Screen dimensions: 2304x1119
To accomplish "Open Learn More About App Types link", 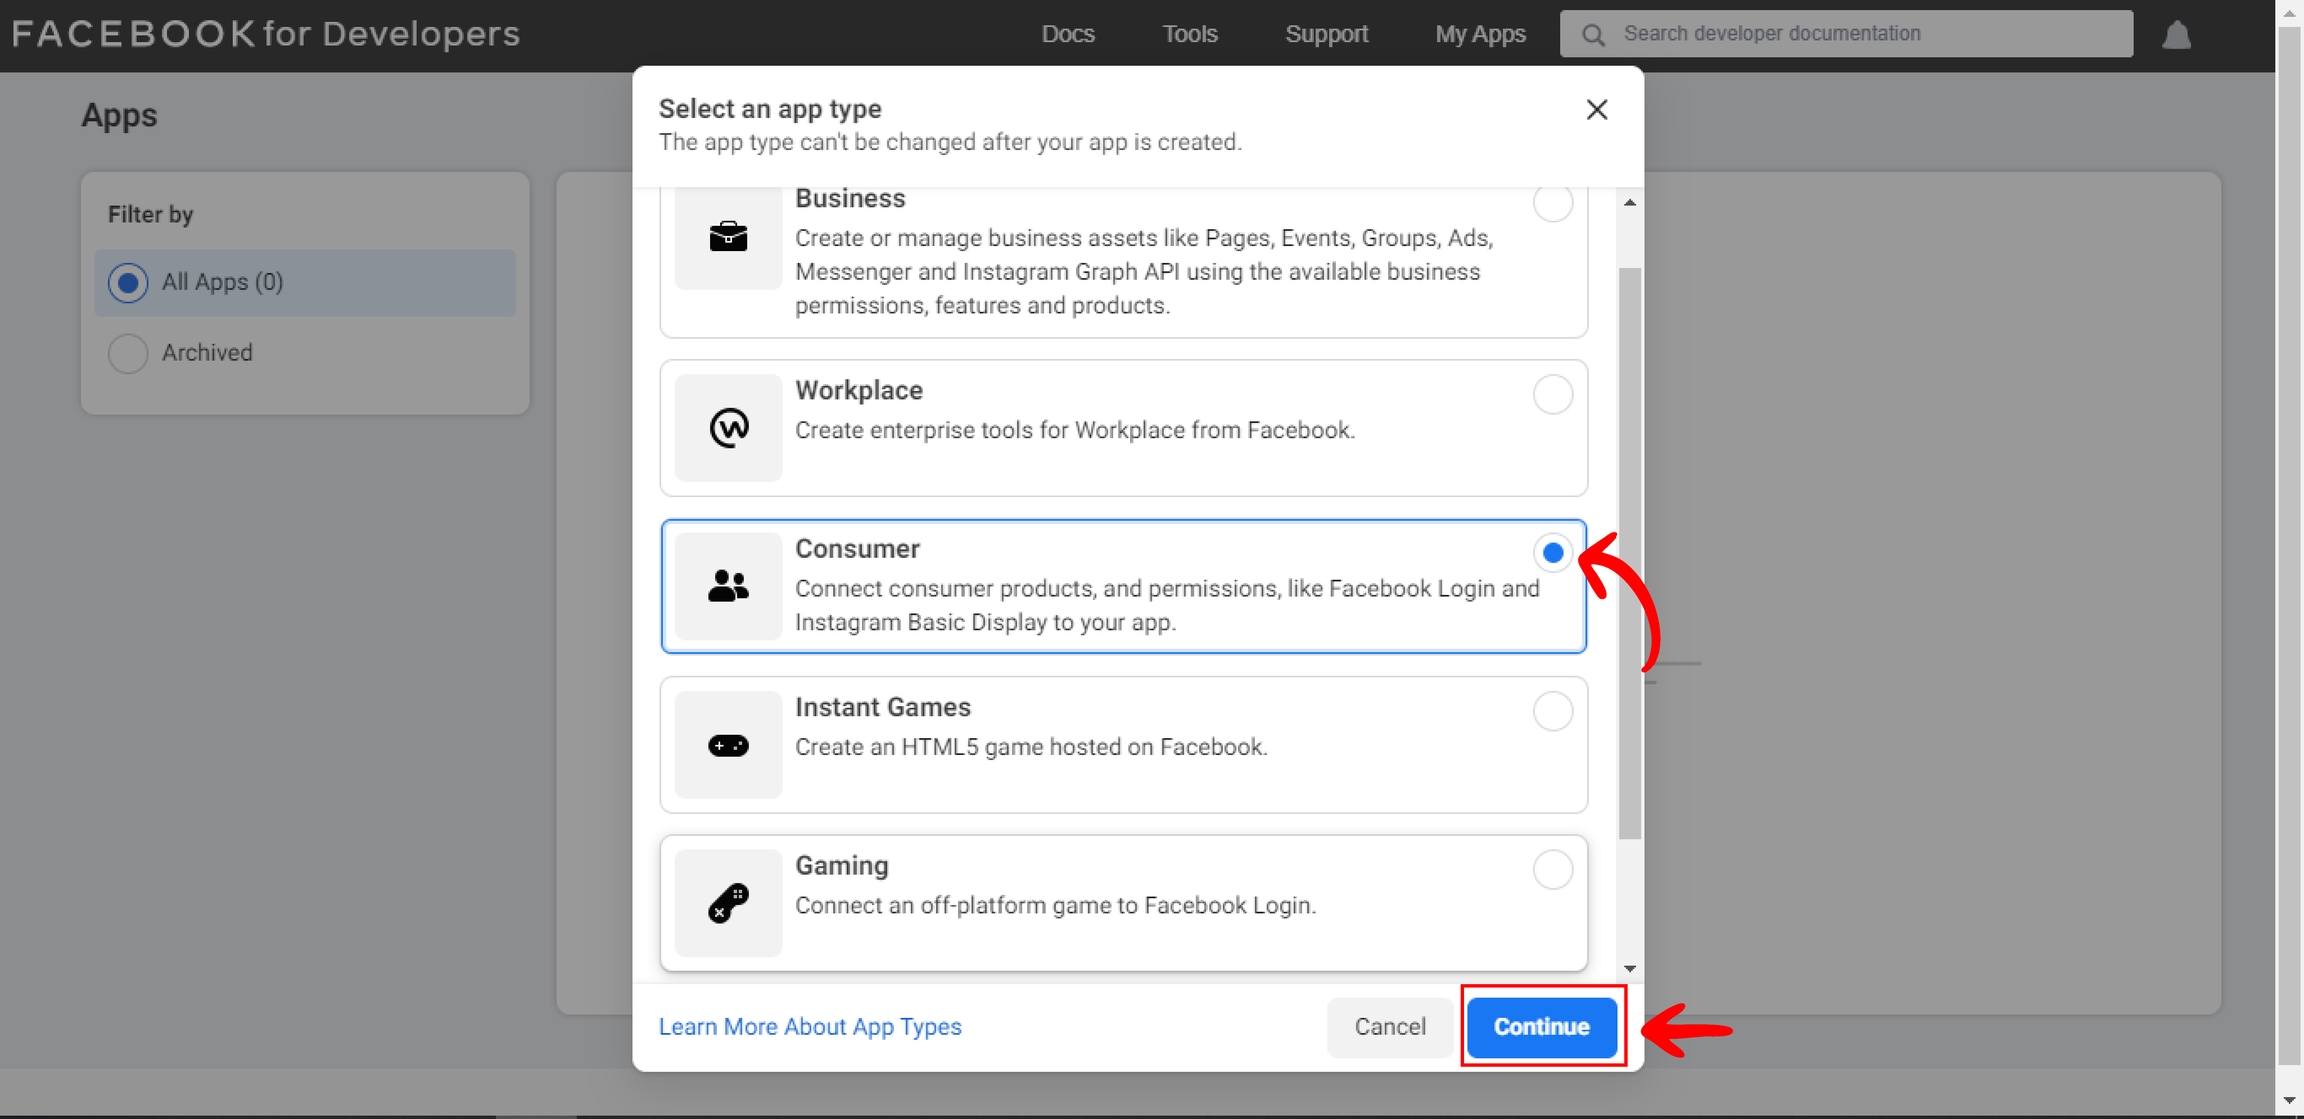I will pyautogui.click(x=809, y=1026).
